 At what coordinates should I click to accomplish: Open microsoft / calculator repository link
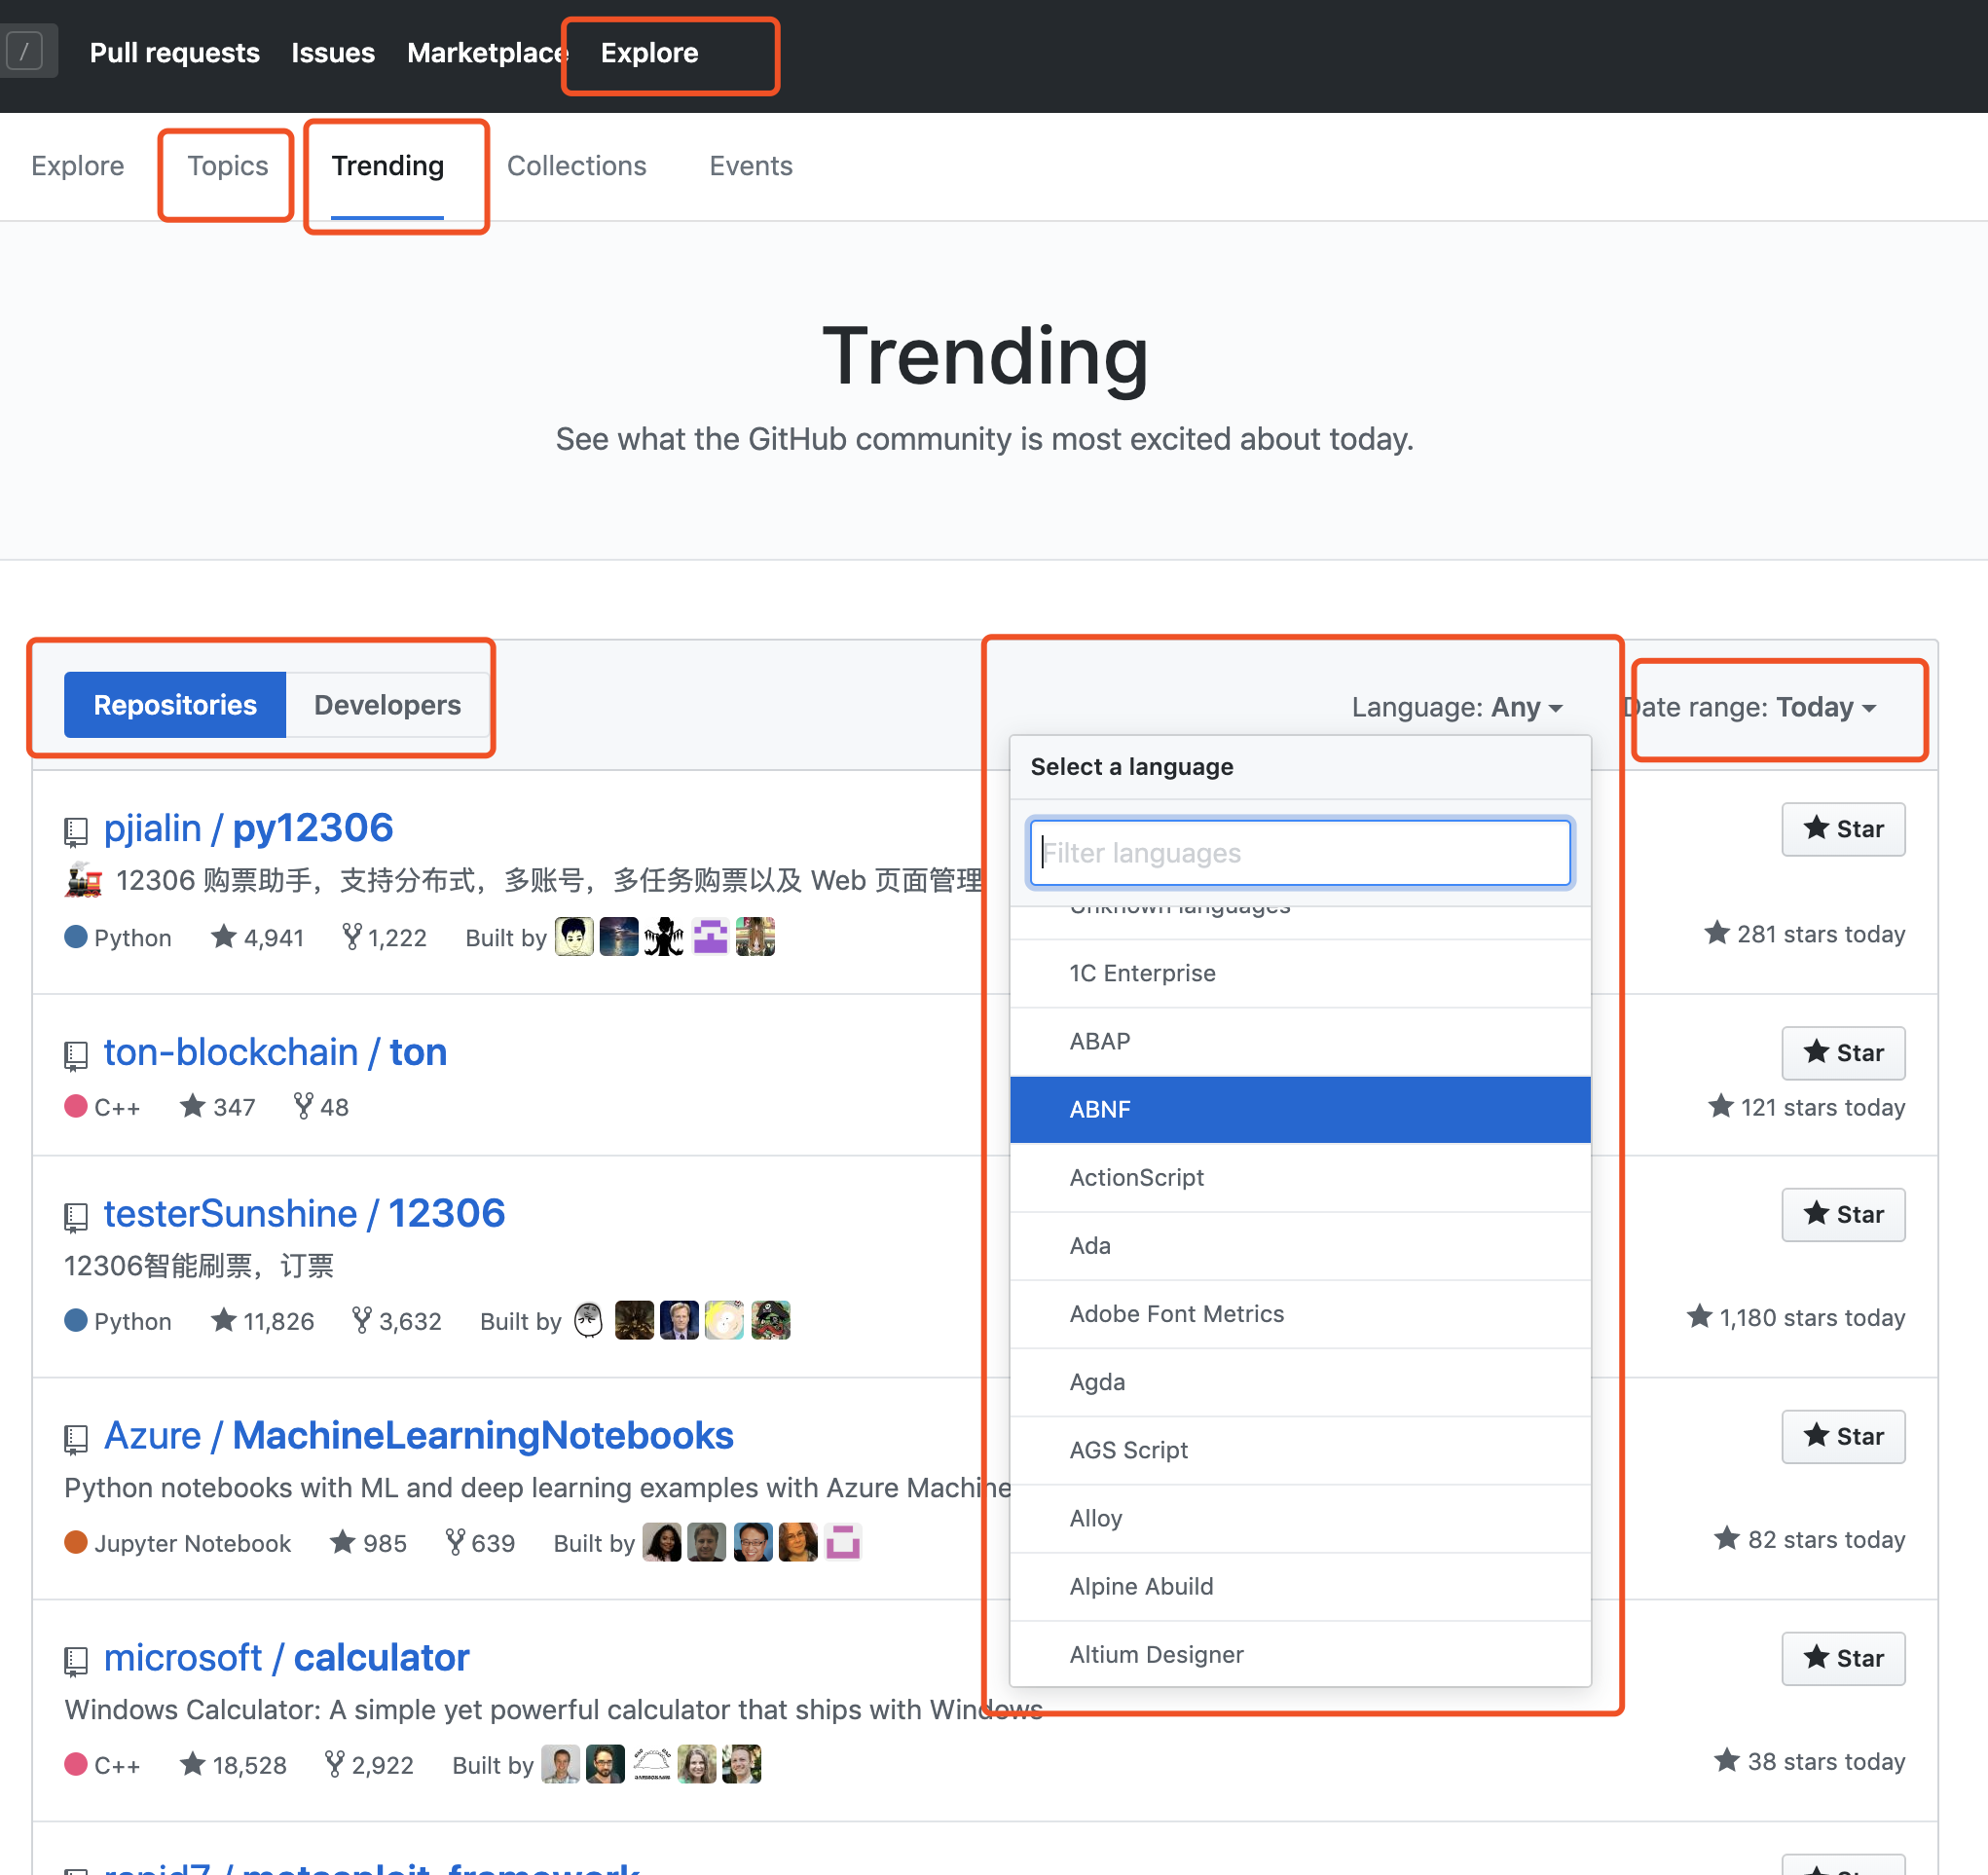pyautogui.click(x=287, y=1657)
